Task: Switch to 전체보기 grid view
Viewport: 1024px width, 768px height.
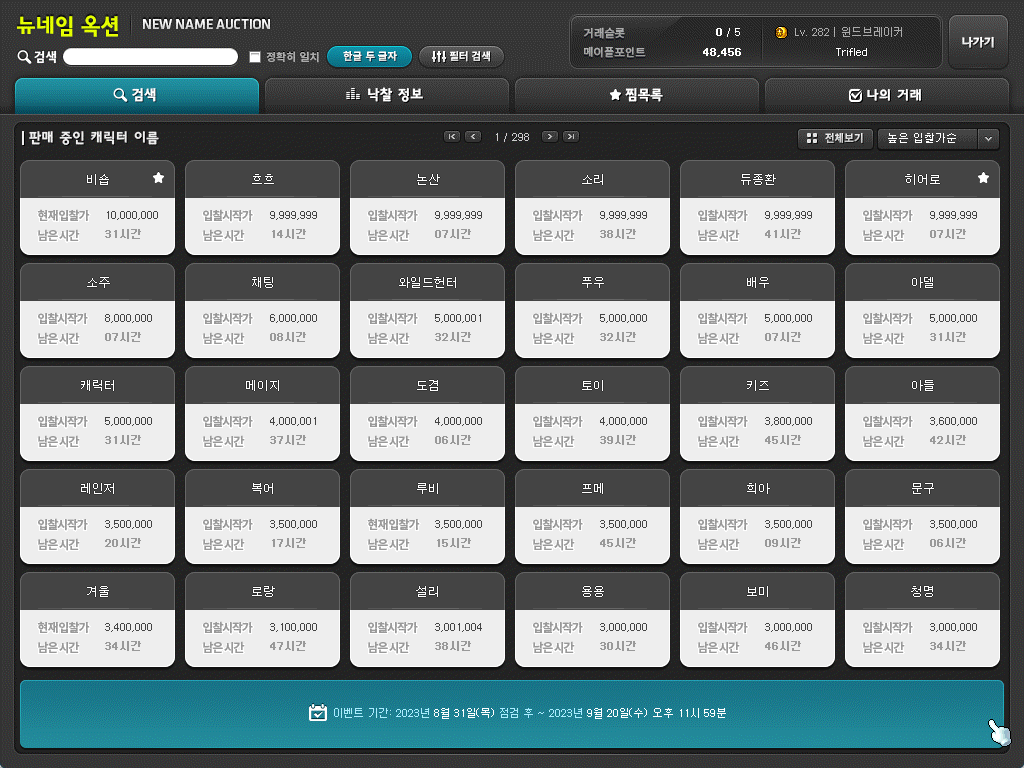Action: coord(836,139)
